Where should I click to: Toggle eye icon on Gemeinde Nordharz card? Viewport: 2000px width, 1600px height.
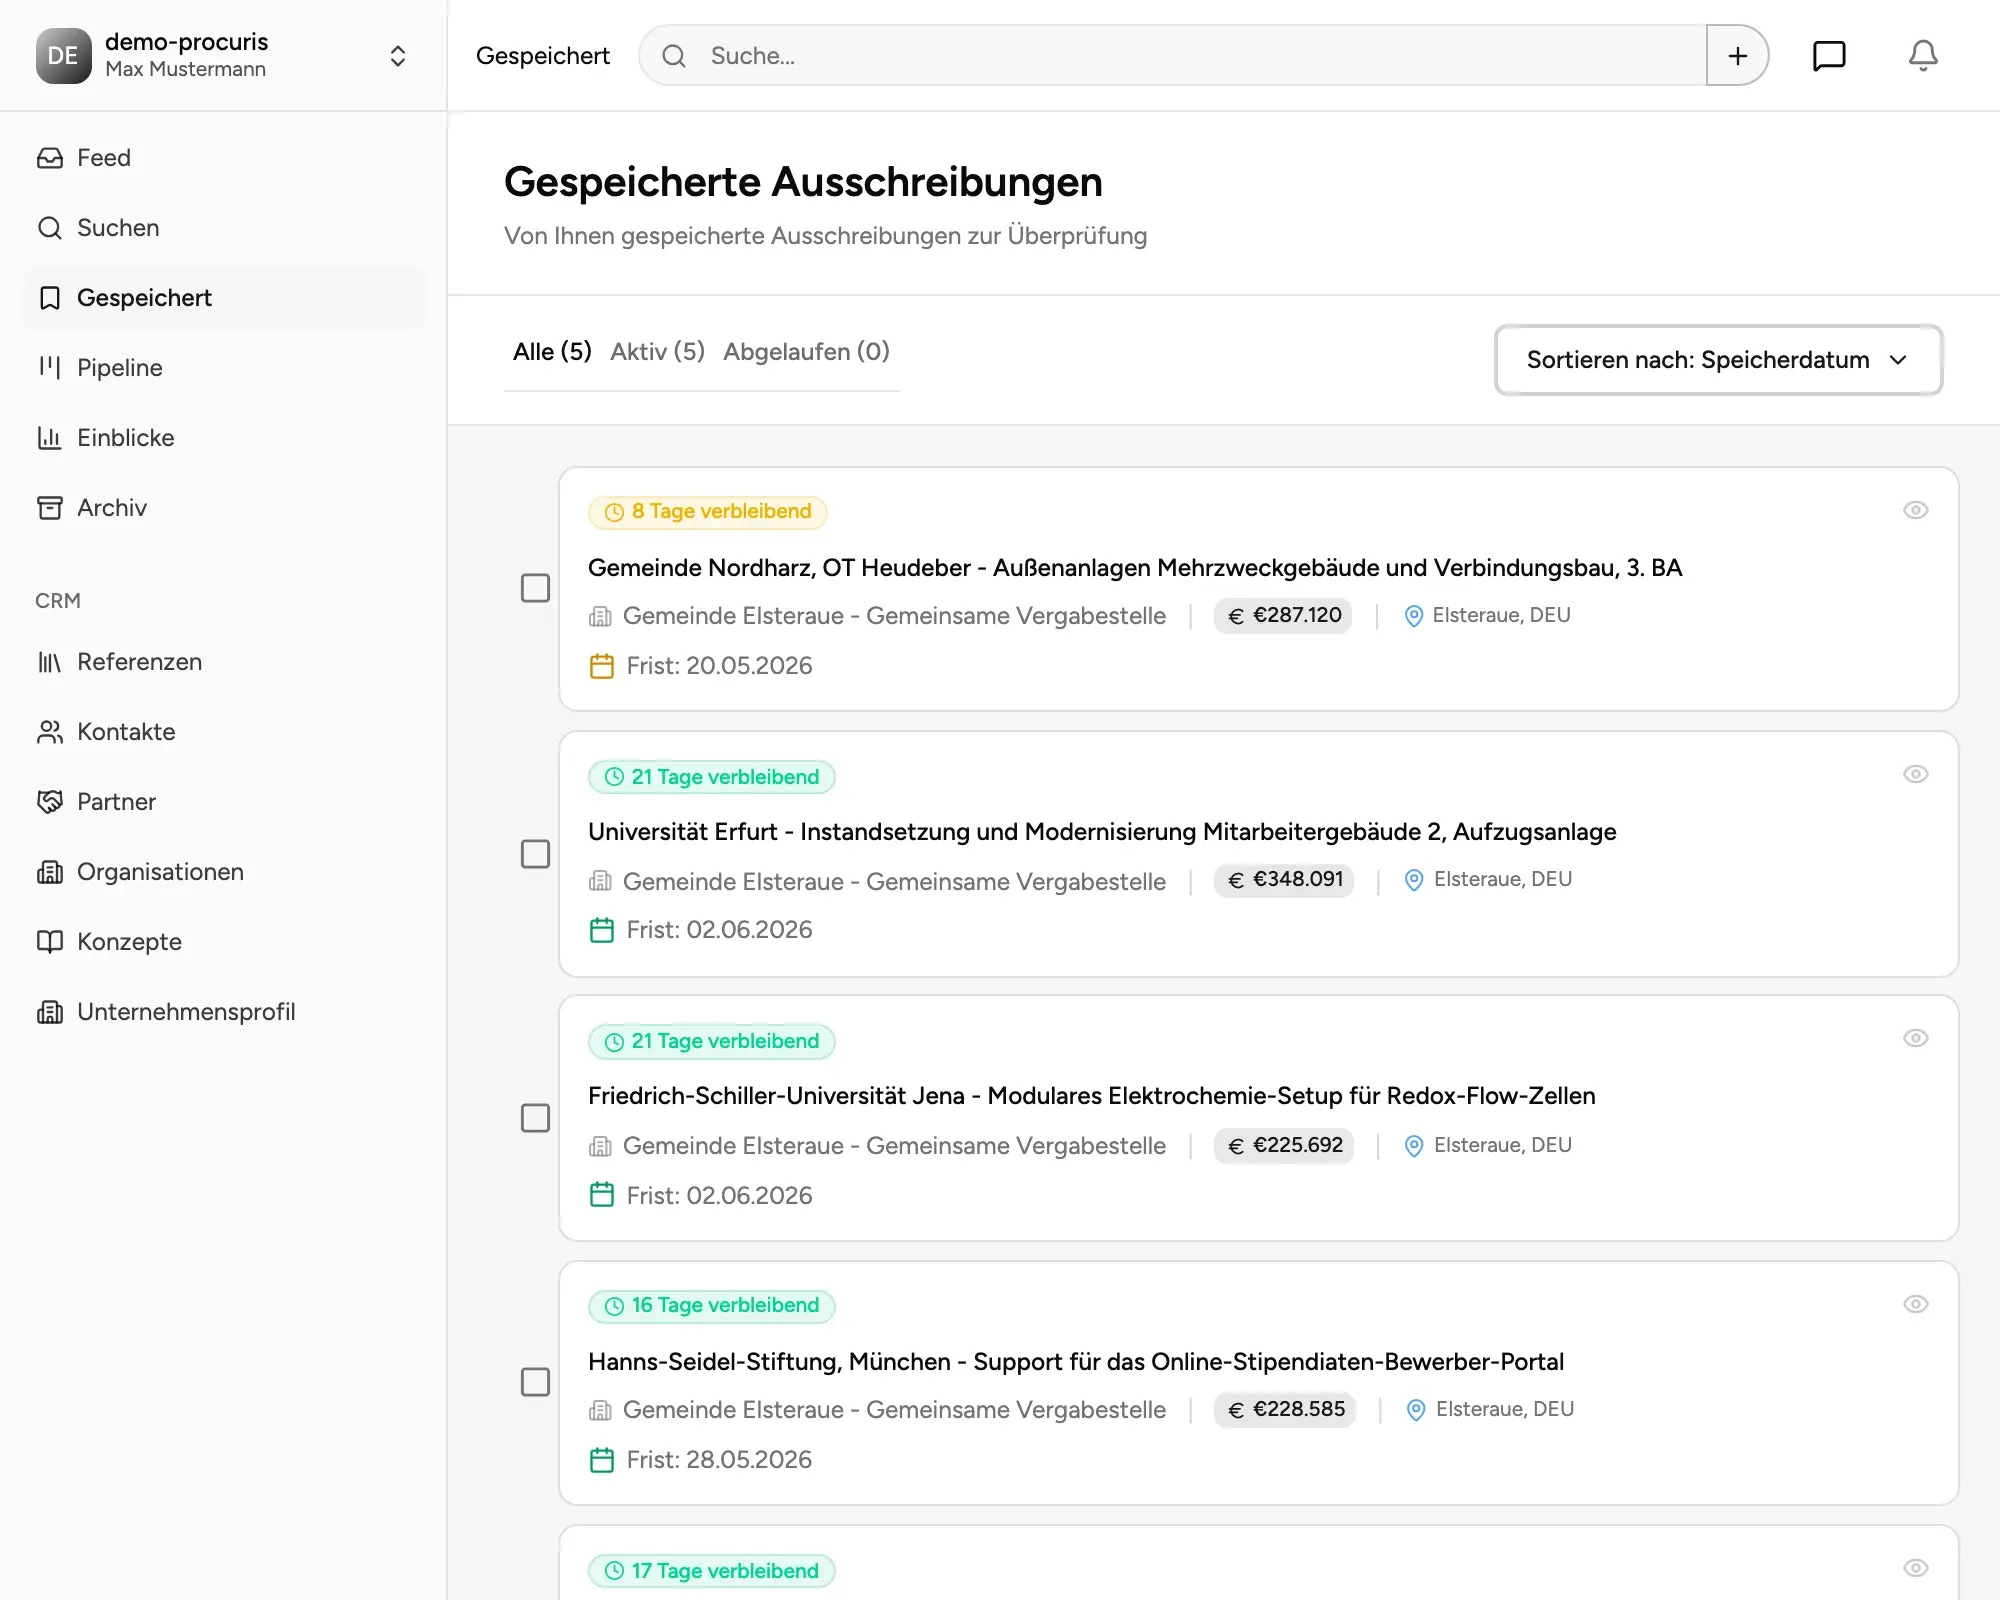tap(1916, 510)
